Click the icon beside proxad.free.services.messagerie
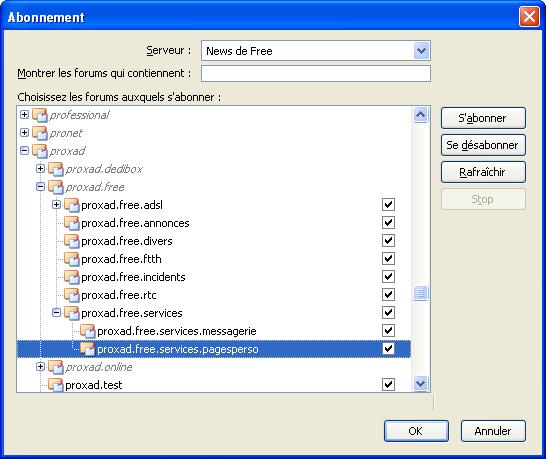Screen dimensions: 546x459 (88, 331)
